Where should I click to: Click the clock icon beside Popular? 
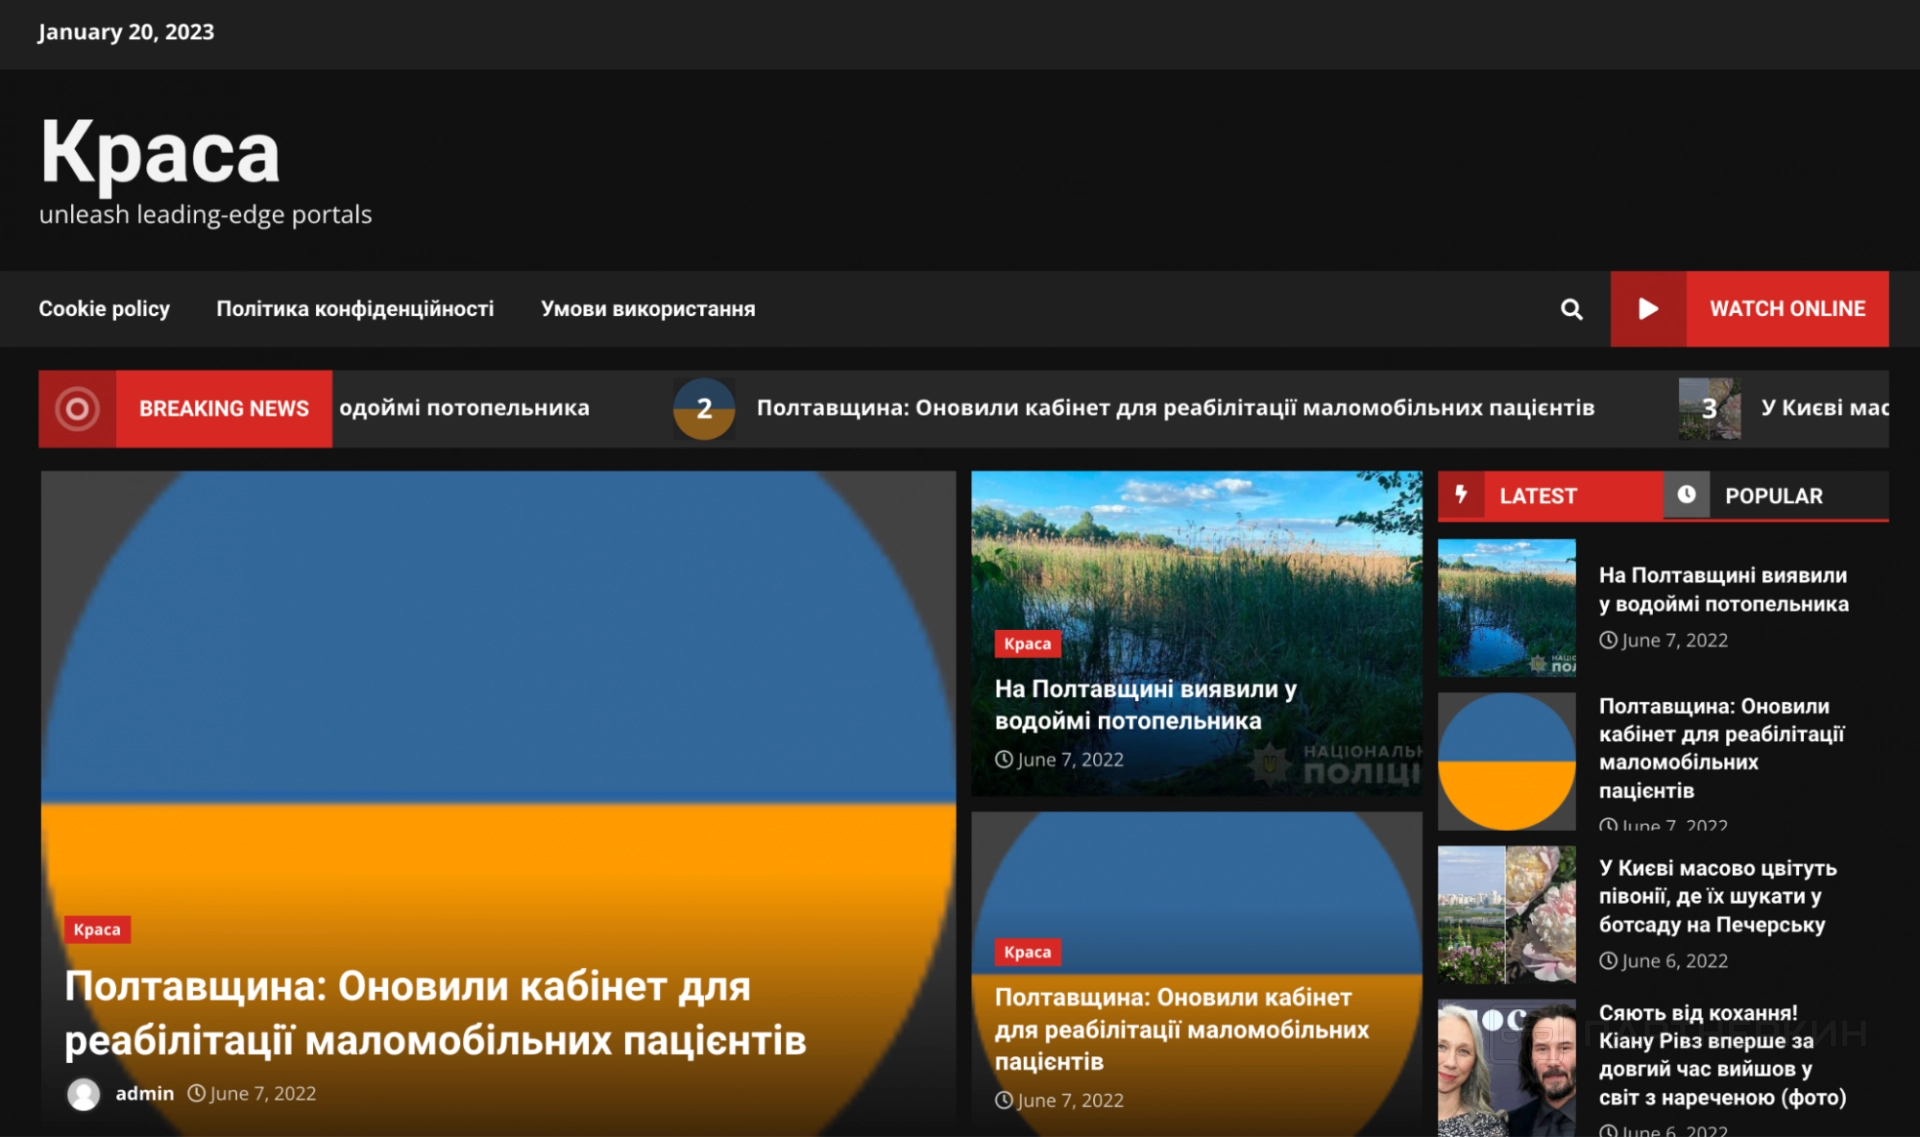coord(1686,495)
